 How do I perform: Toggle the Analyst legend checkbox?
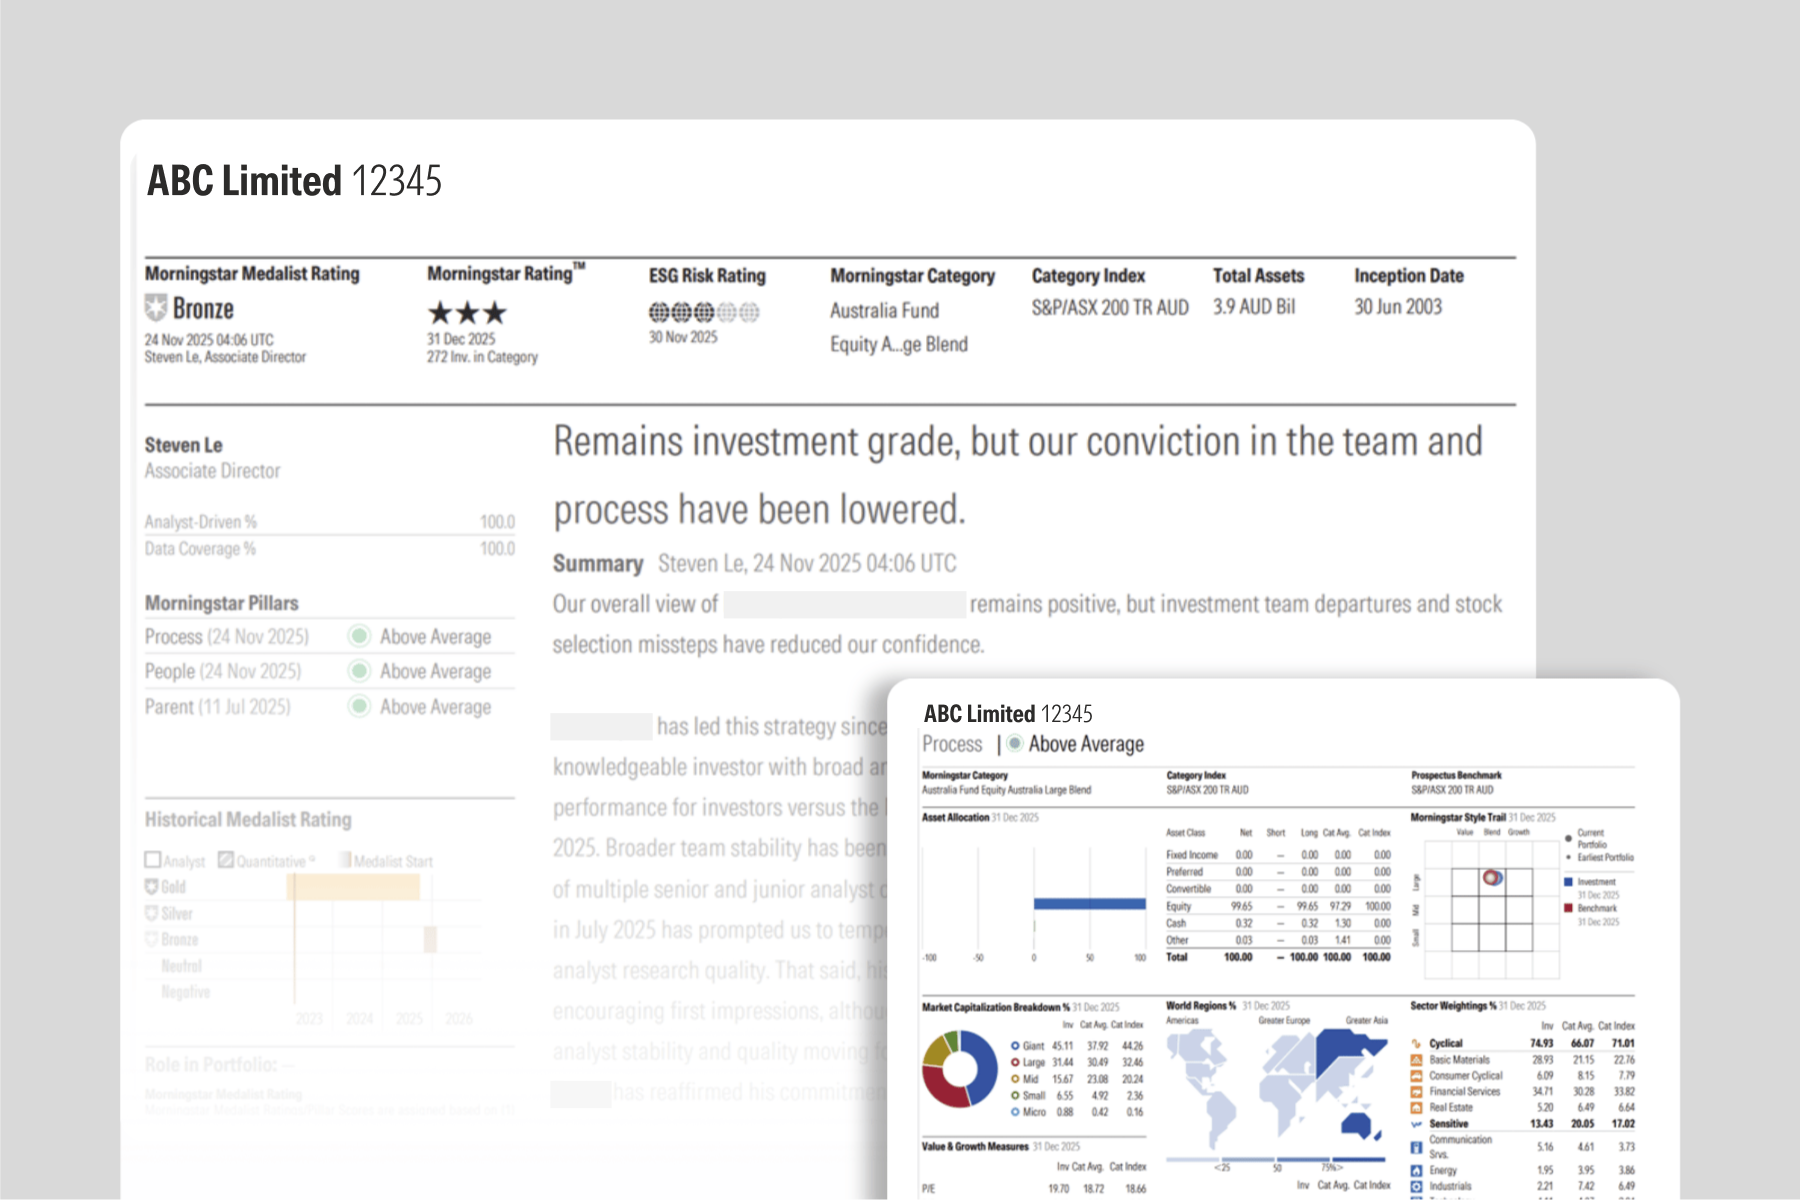coord(153,860)
